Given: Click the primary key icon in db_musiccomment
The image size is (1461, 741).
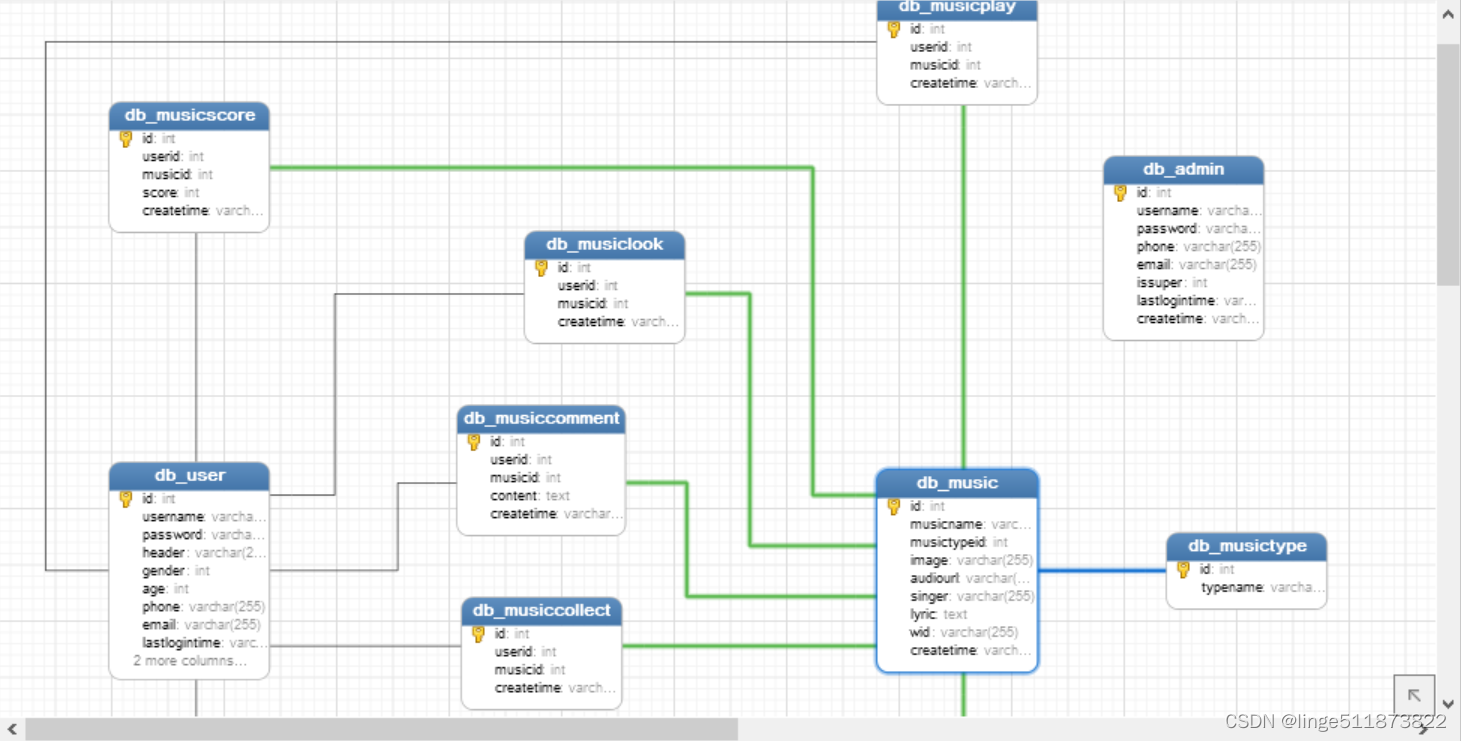Looking at the screenshot, I should pos(474,442).
